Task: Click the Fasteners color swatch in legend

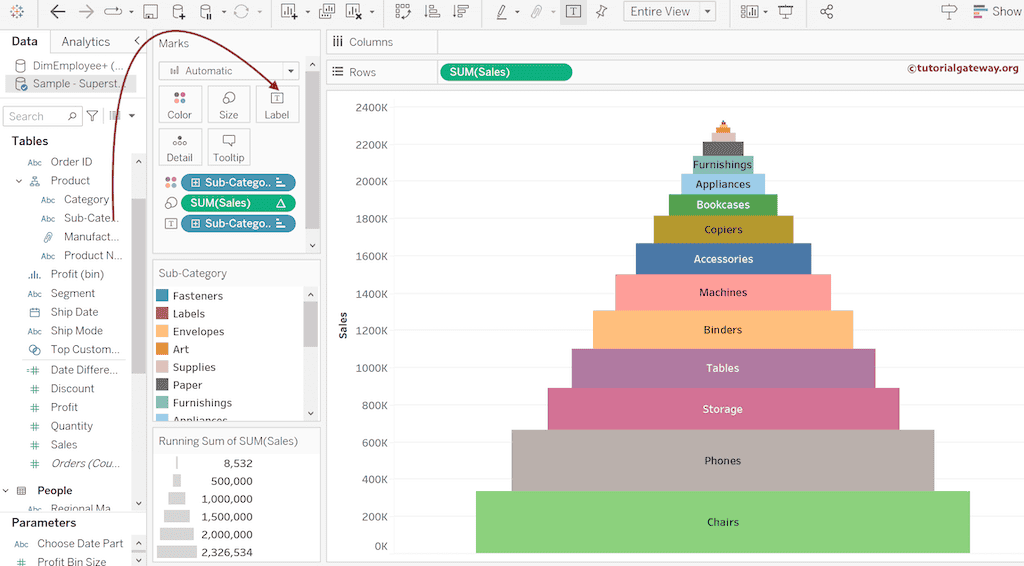Action: click(163, 296)
